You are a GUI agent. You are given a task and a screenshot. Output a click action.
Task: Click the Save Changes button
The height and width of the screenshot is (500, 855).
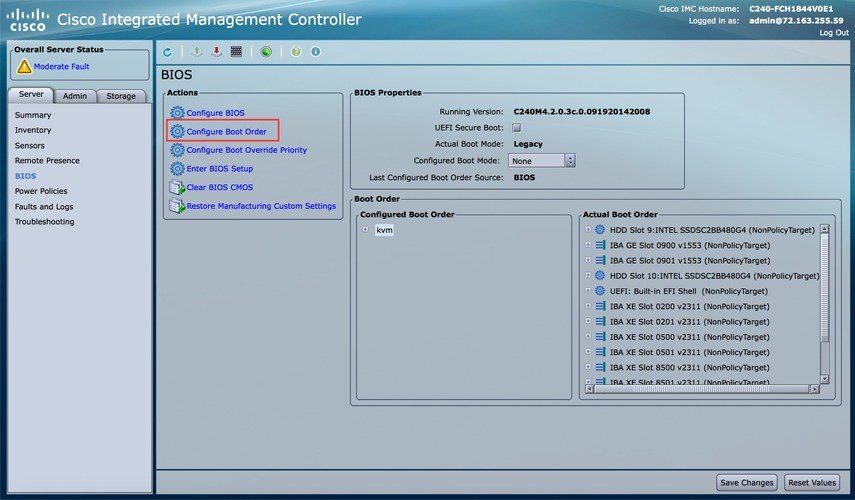click(x=746, y=483)
